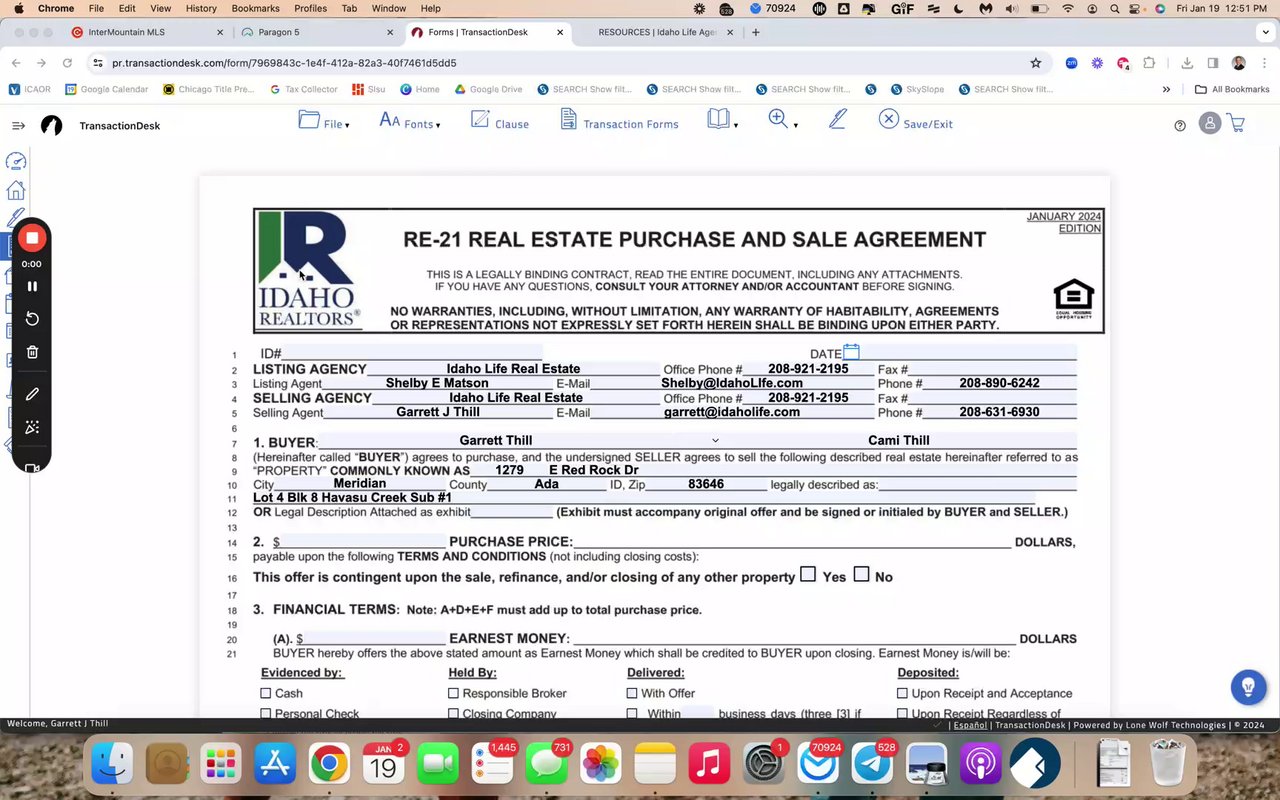Open Telegram from the Dock
The height and width of the screenshot is (800, 1280).
point(872,765)
